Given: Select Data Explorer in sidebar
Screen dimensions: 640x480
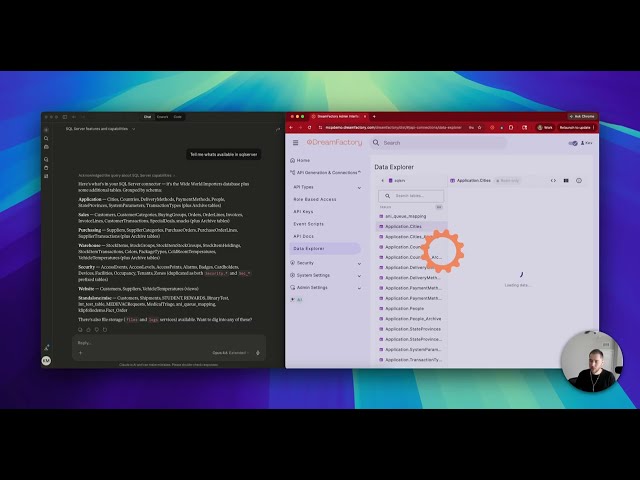Looking at the screenshot, I should click(x=325, y=249).
